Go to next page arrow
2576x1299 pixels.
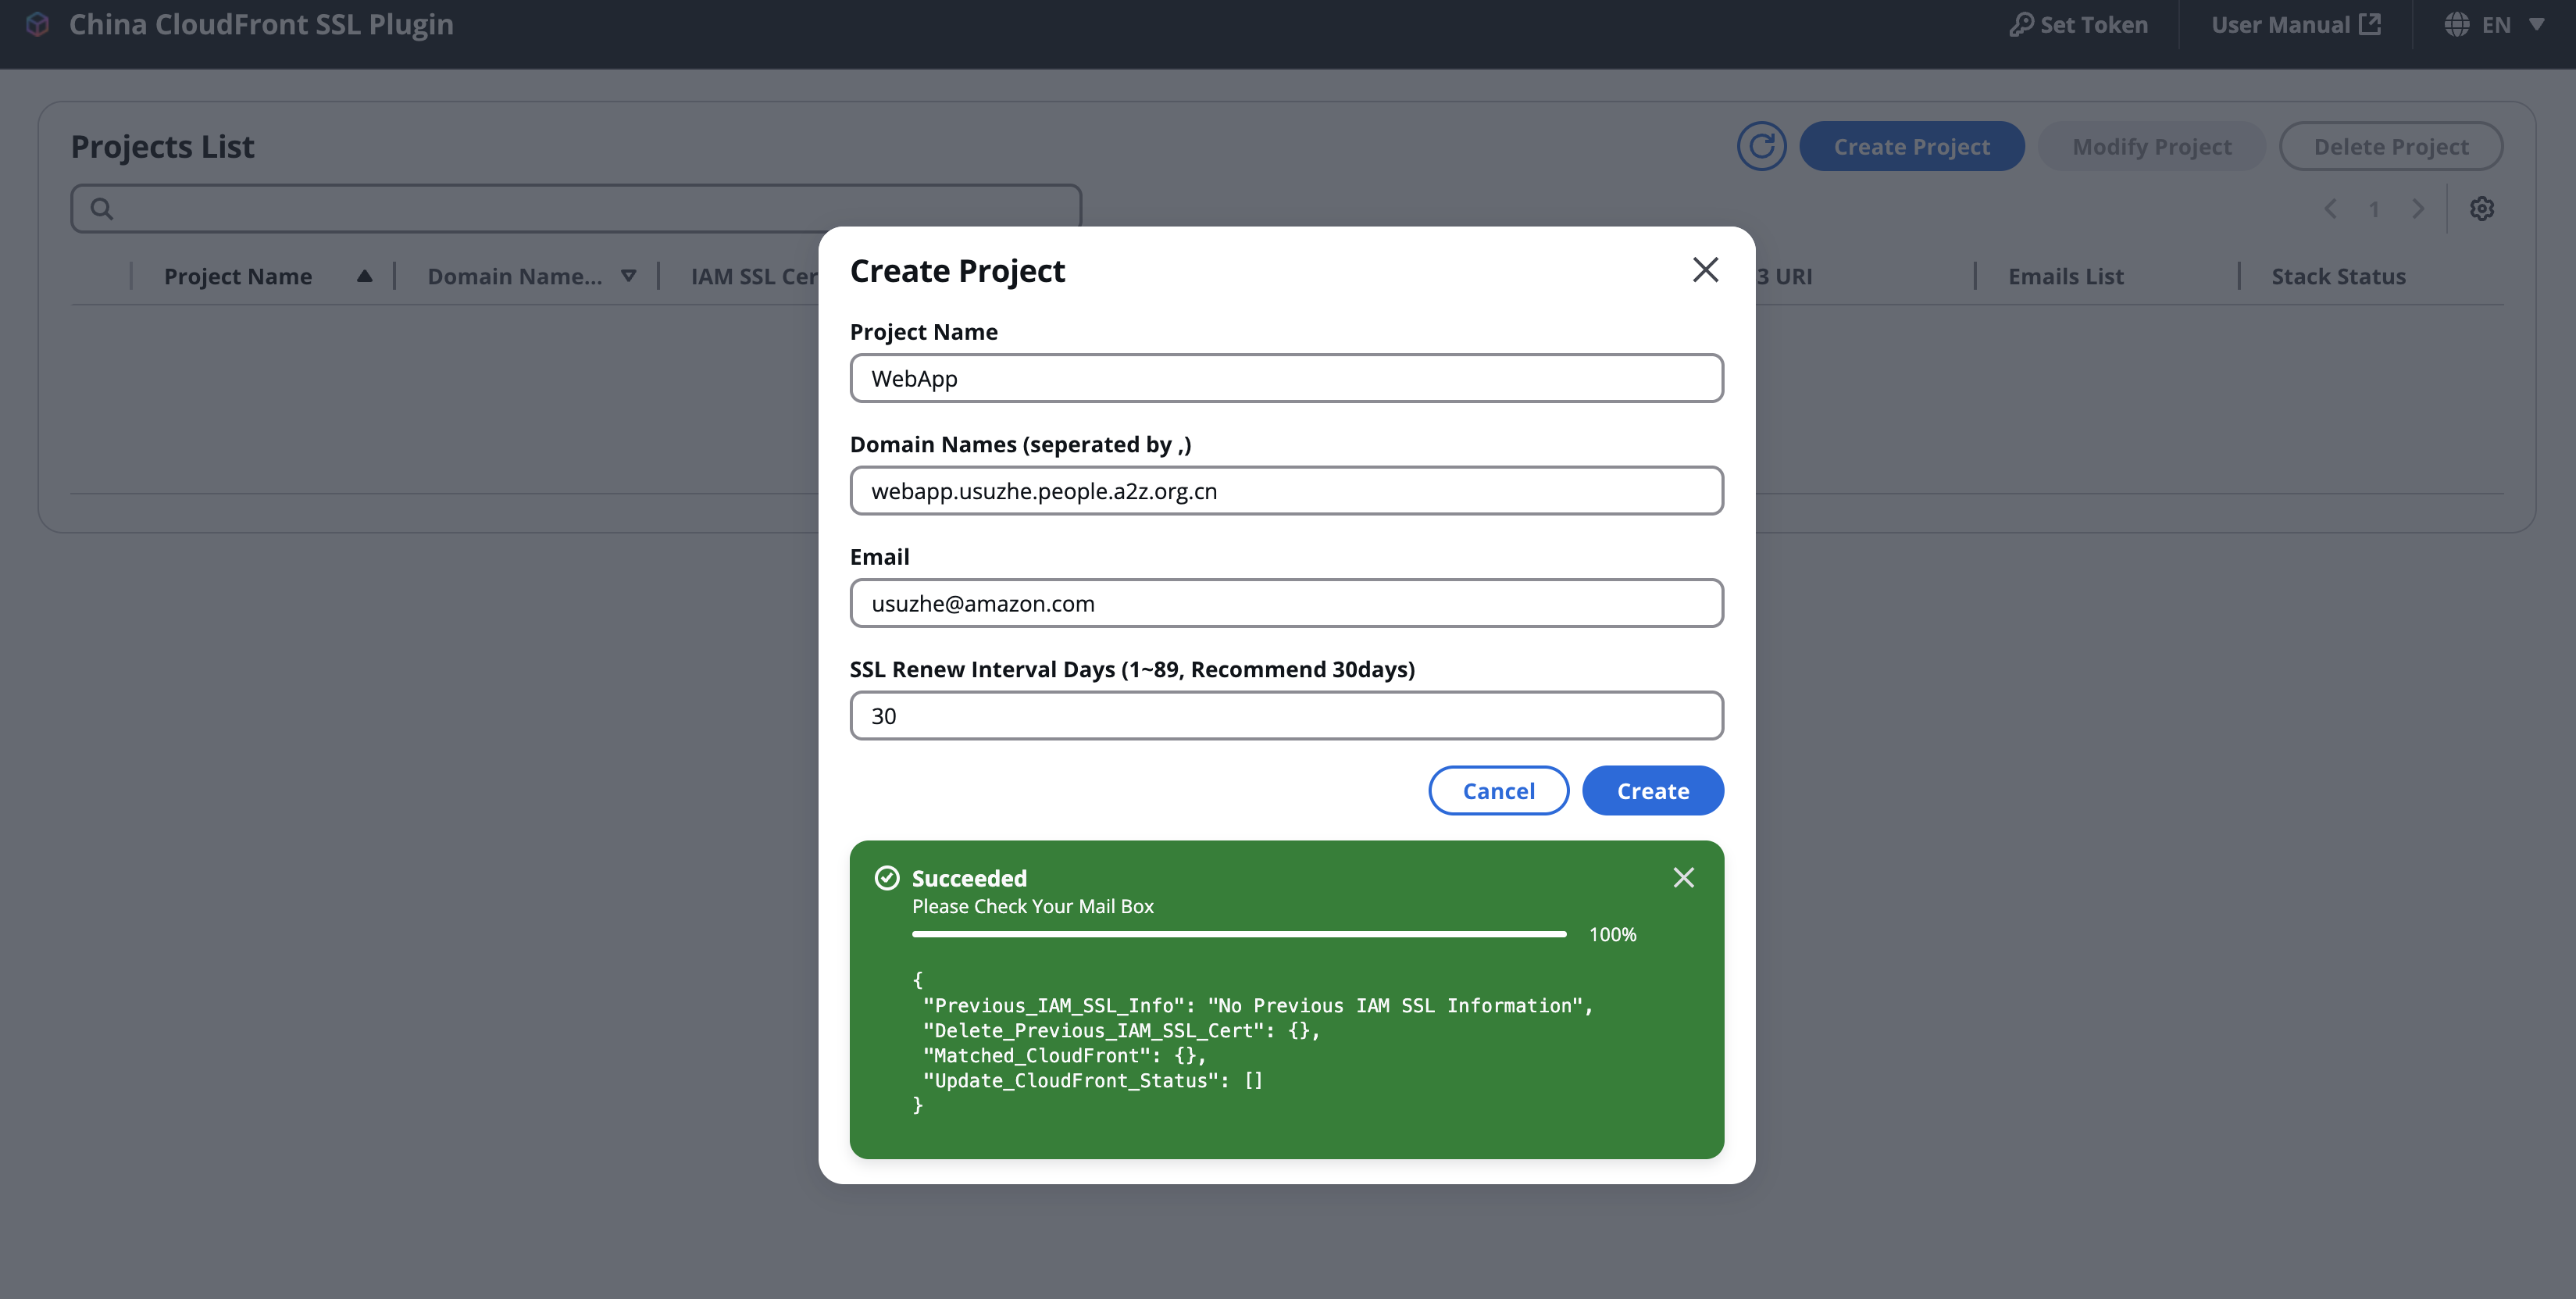pos(2417,209)
